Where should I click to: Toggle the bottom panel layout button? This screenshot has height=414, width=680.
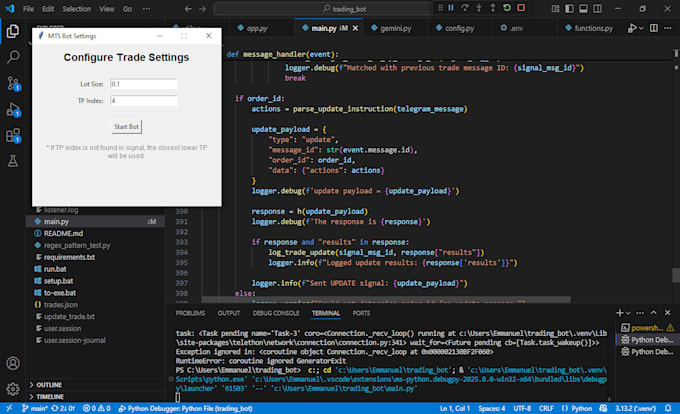[x=583, y=8]
